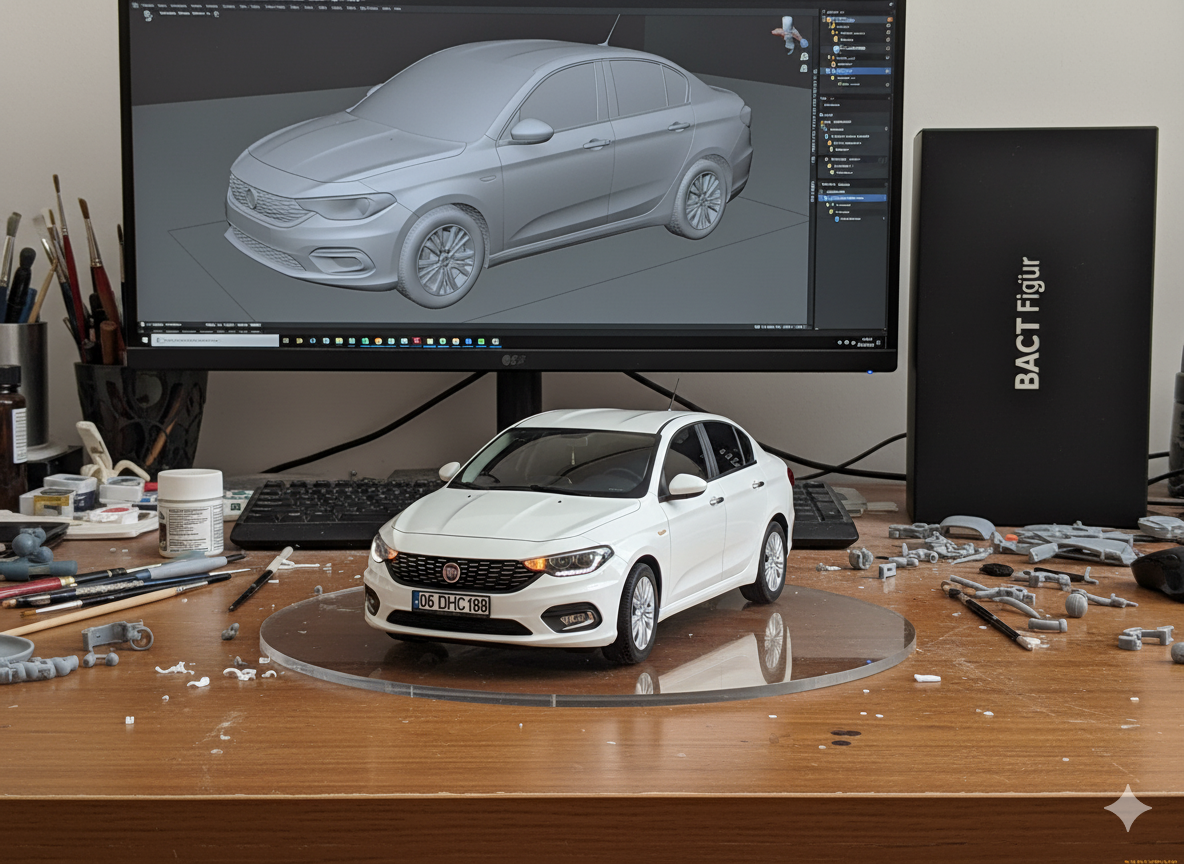The height and width of the screenshot is (864, 1184).
Task: Collapse the top collection in the outliner
Action: coord(823,19)
